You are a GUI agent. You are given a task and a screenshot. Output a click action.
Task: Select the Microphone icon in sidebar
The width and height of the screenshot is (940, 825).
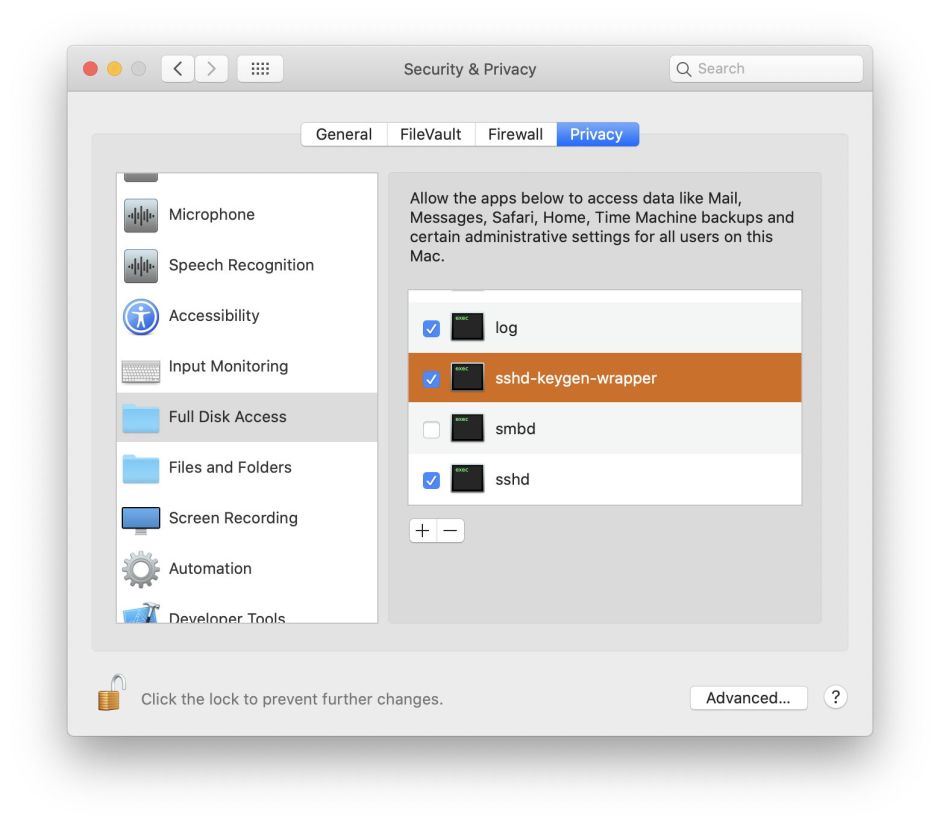pos(141,215)
